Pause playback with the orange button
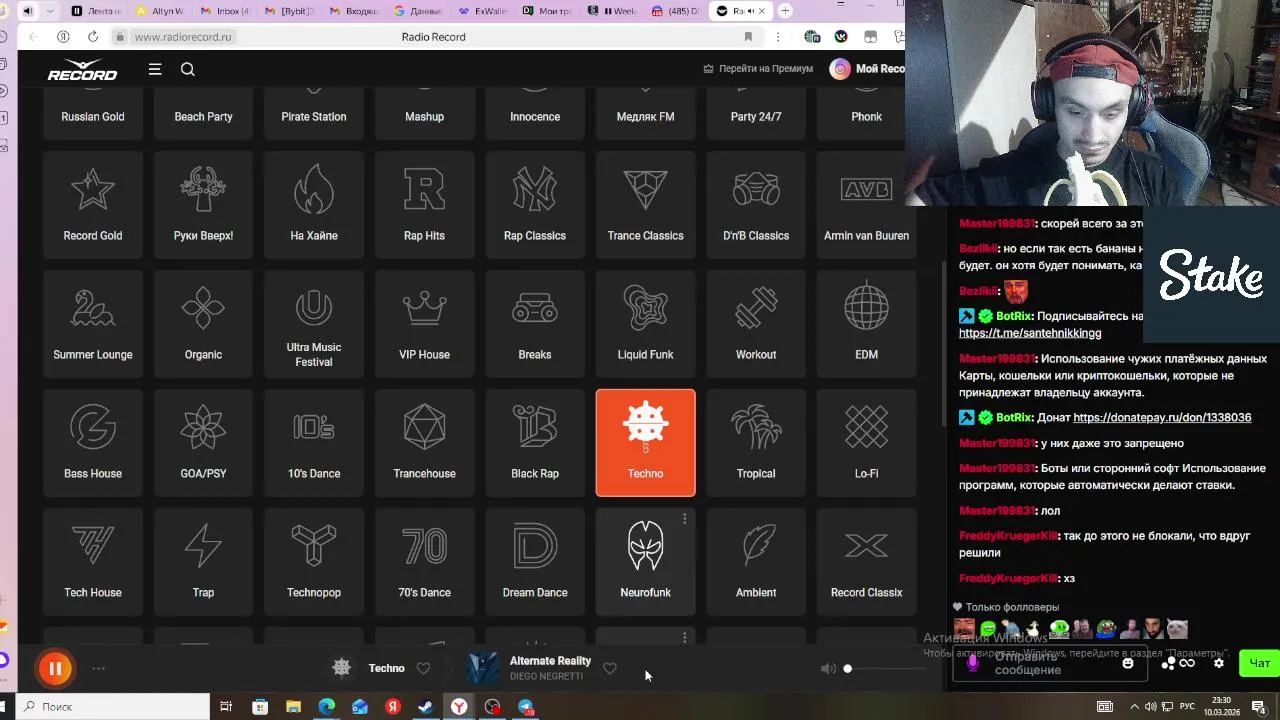 click(x=55, y=668)
